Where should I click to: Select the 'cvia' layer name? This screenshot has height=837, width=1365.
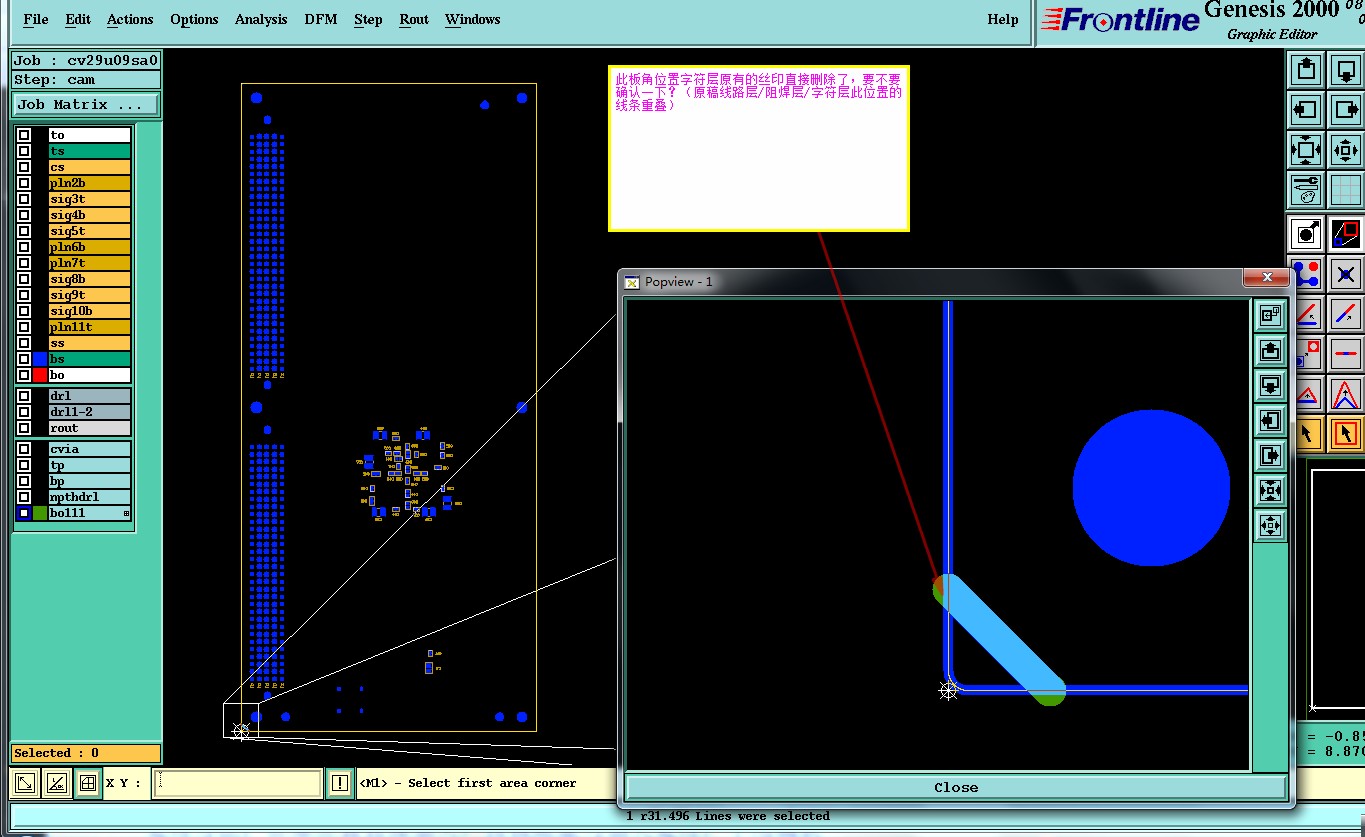(x=90, y=449)
